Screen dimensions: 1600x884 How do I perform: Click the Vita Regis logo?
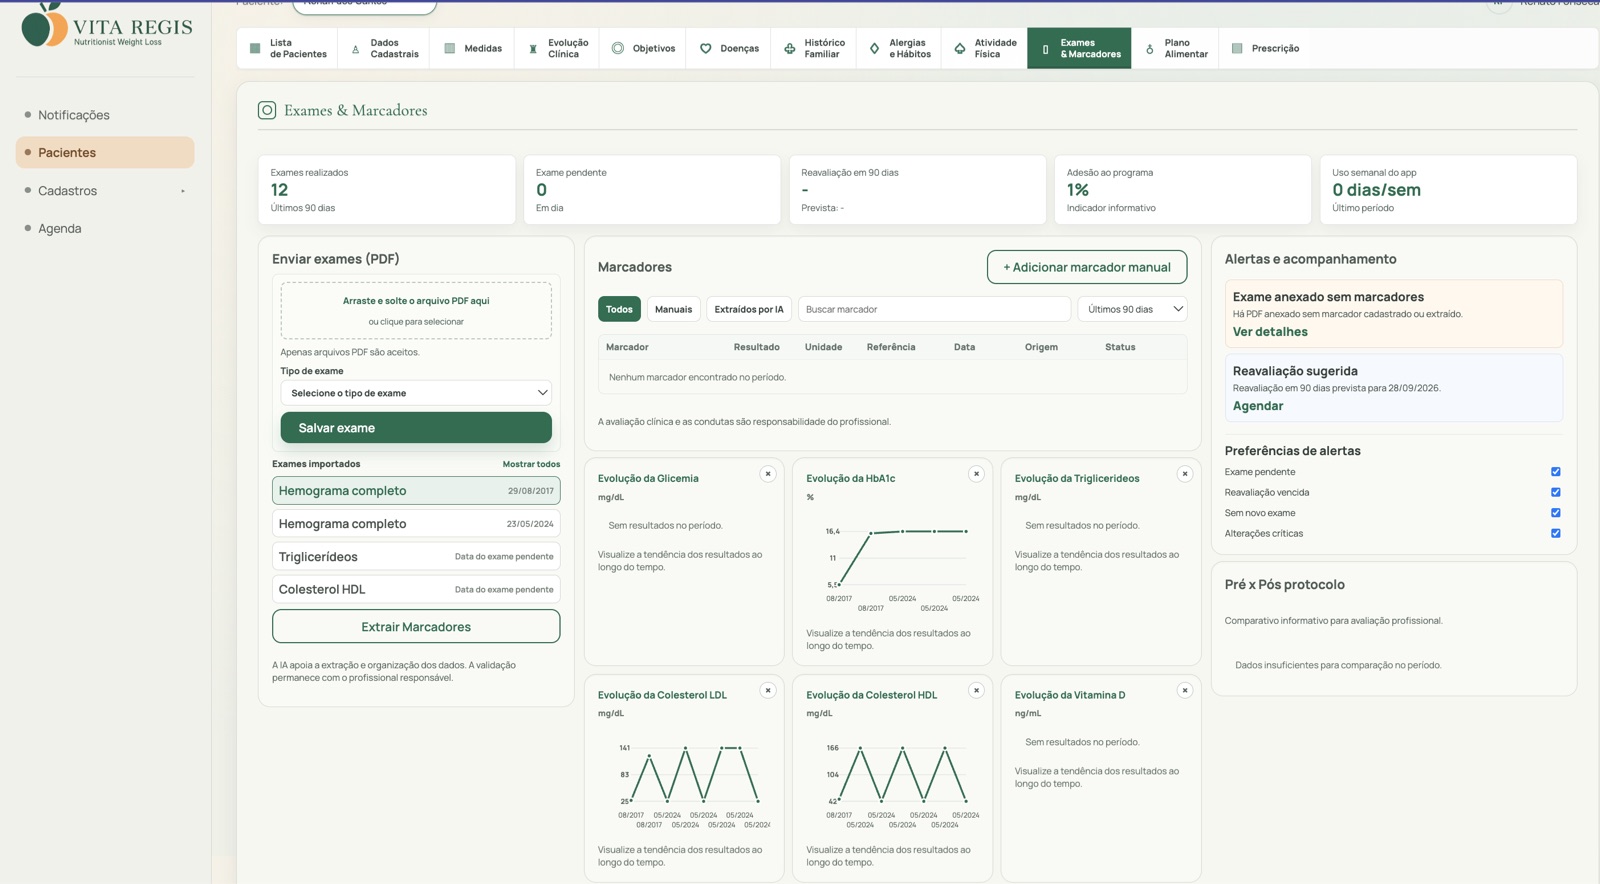106,25
